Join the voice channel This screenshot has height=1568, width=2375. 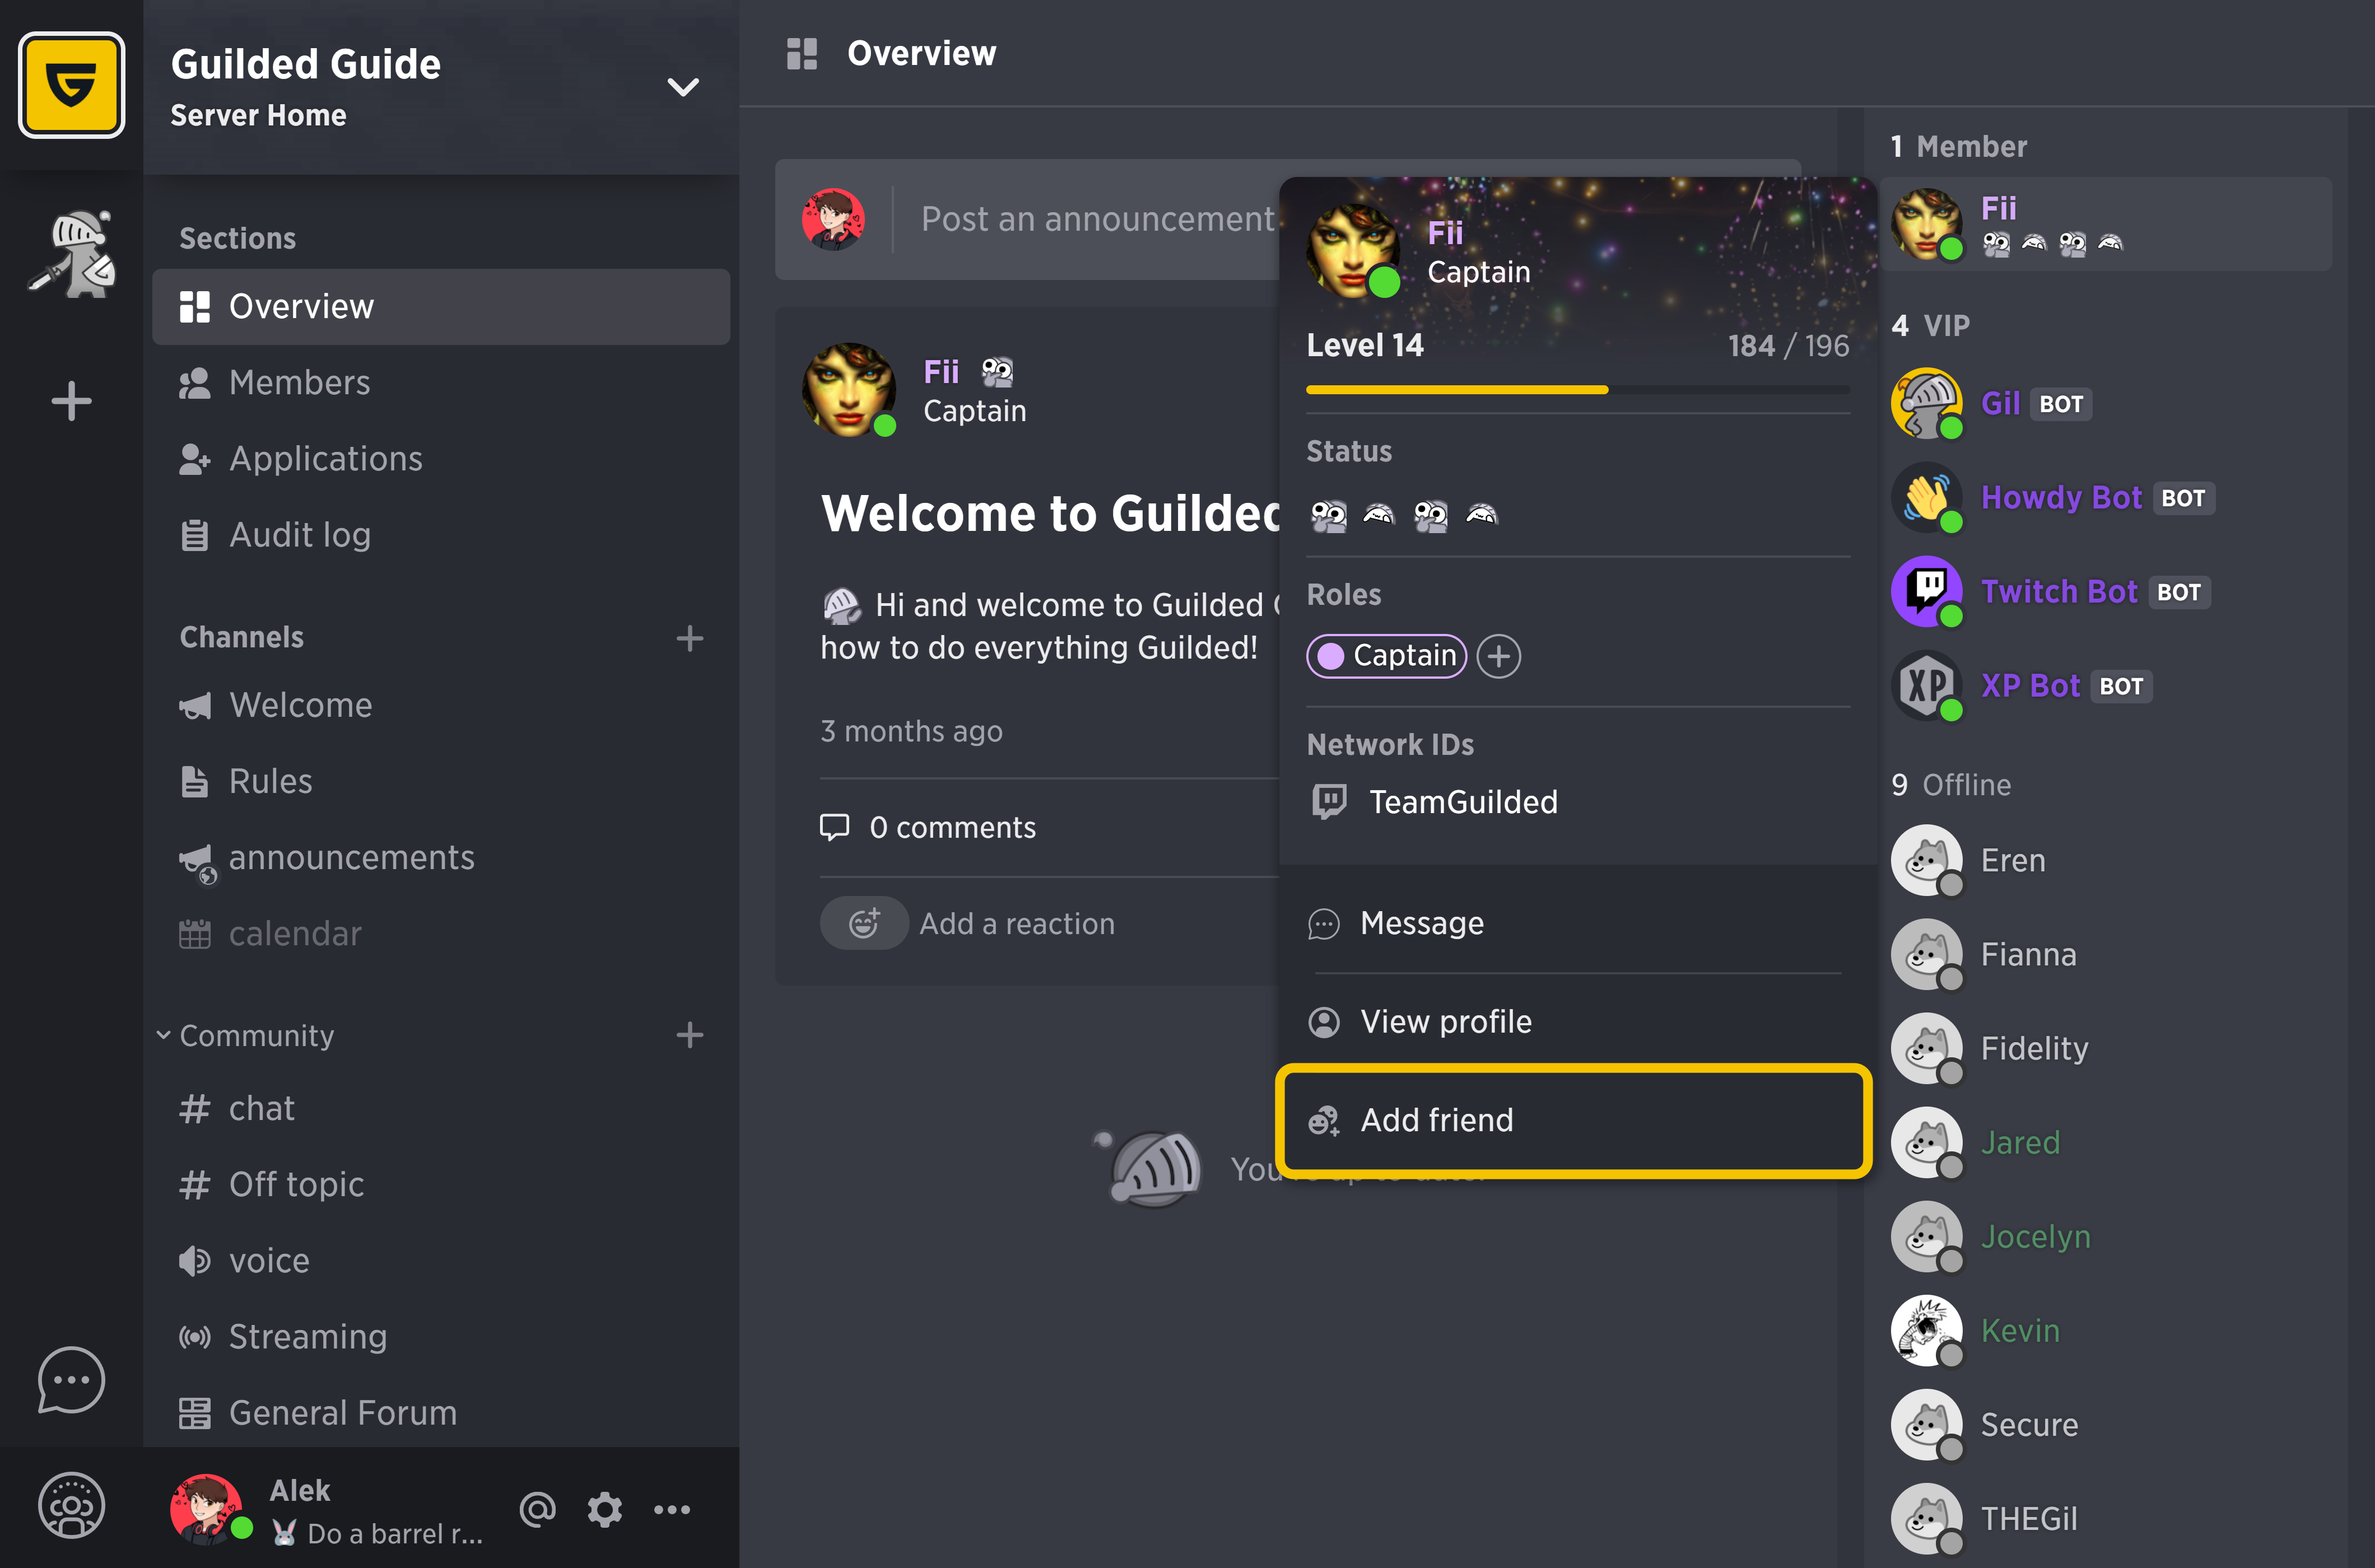click(441, 1260)
